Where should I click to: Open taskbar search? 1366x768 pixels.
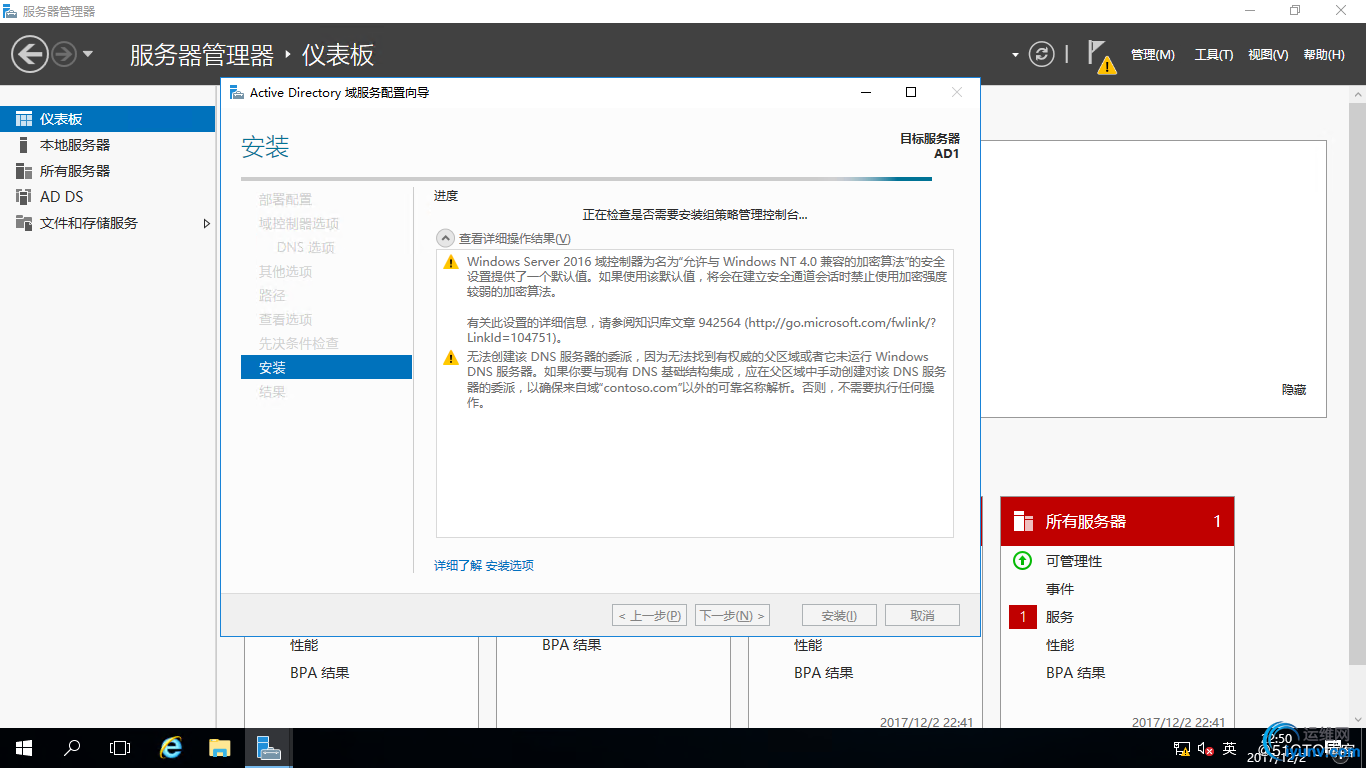point(72,748)
